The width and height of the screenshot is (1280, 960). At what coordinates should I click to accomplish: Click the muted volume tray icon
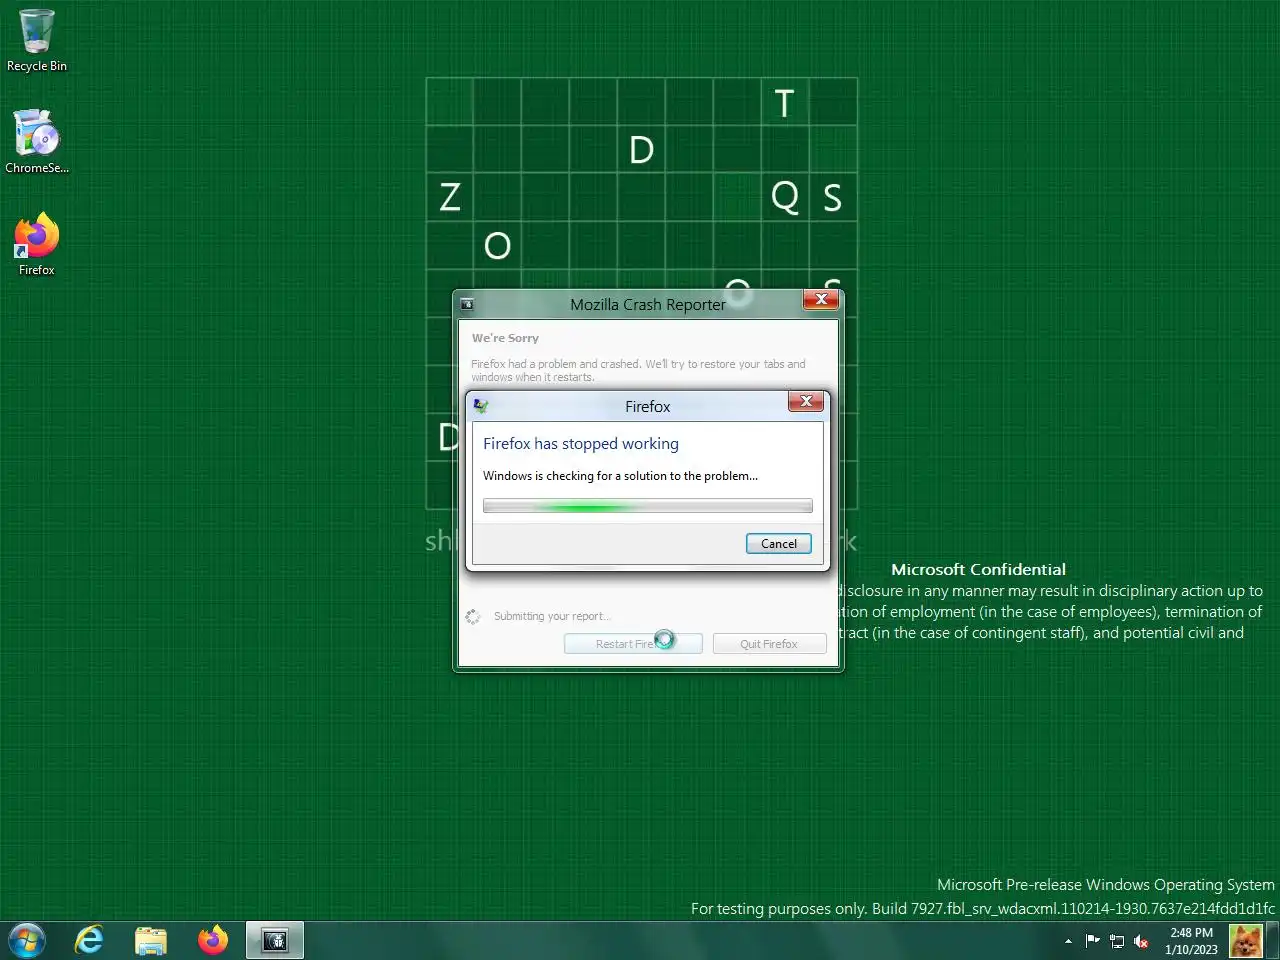point(1141,941)
